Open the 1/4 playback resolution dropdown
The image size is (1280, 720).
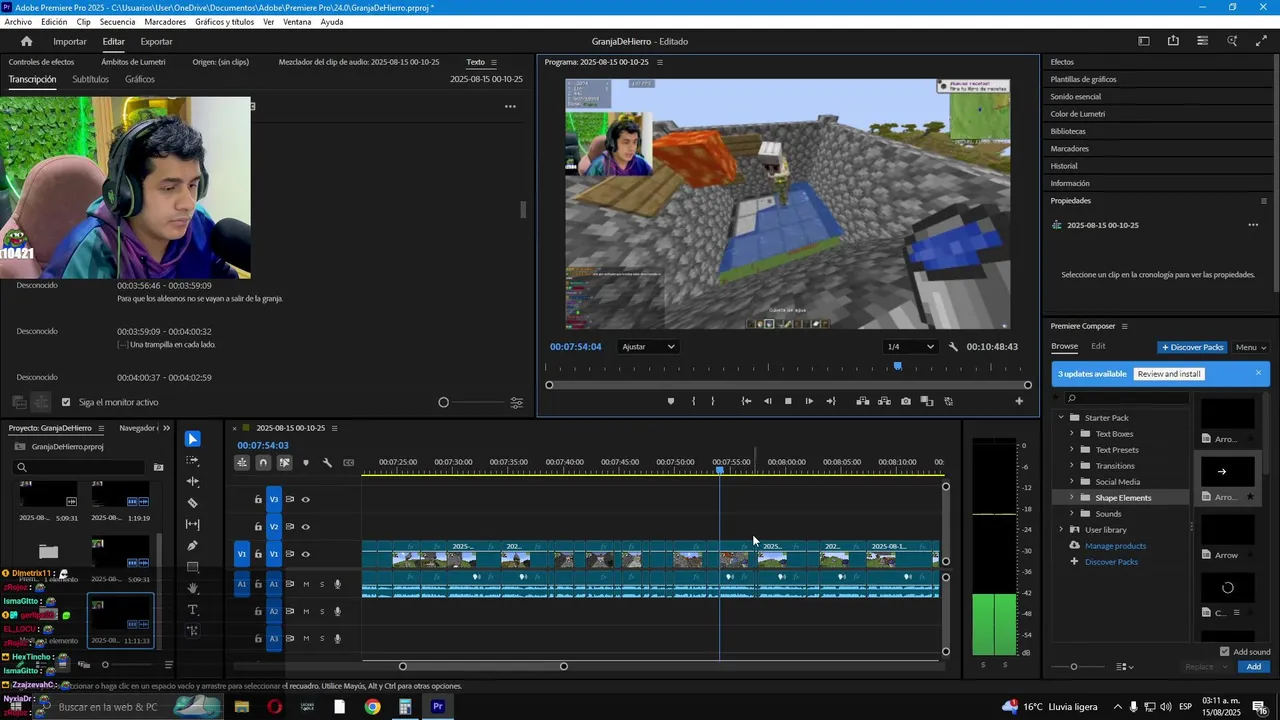pos(910,347)
